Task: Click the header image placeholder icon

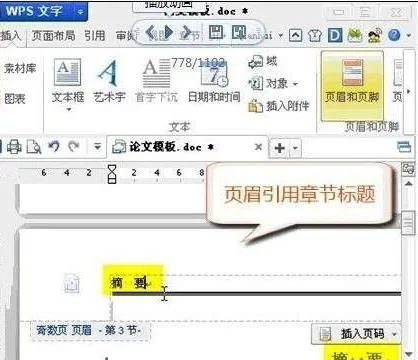Action: [x=72, y=284]
